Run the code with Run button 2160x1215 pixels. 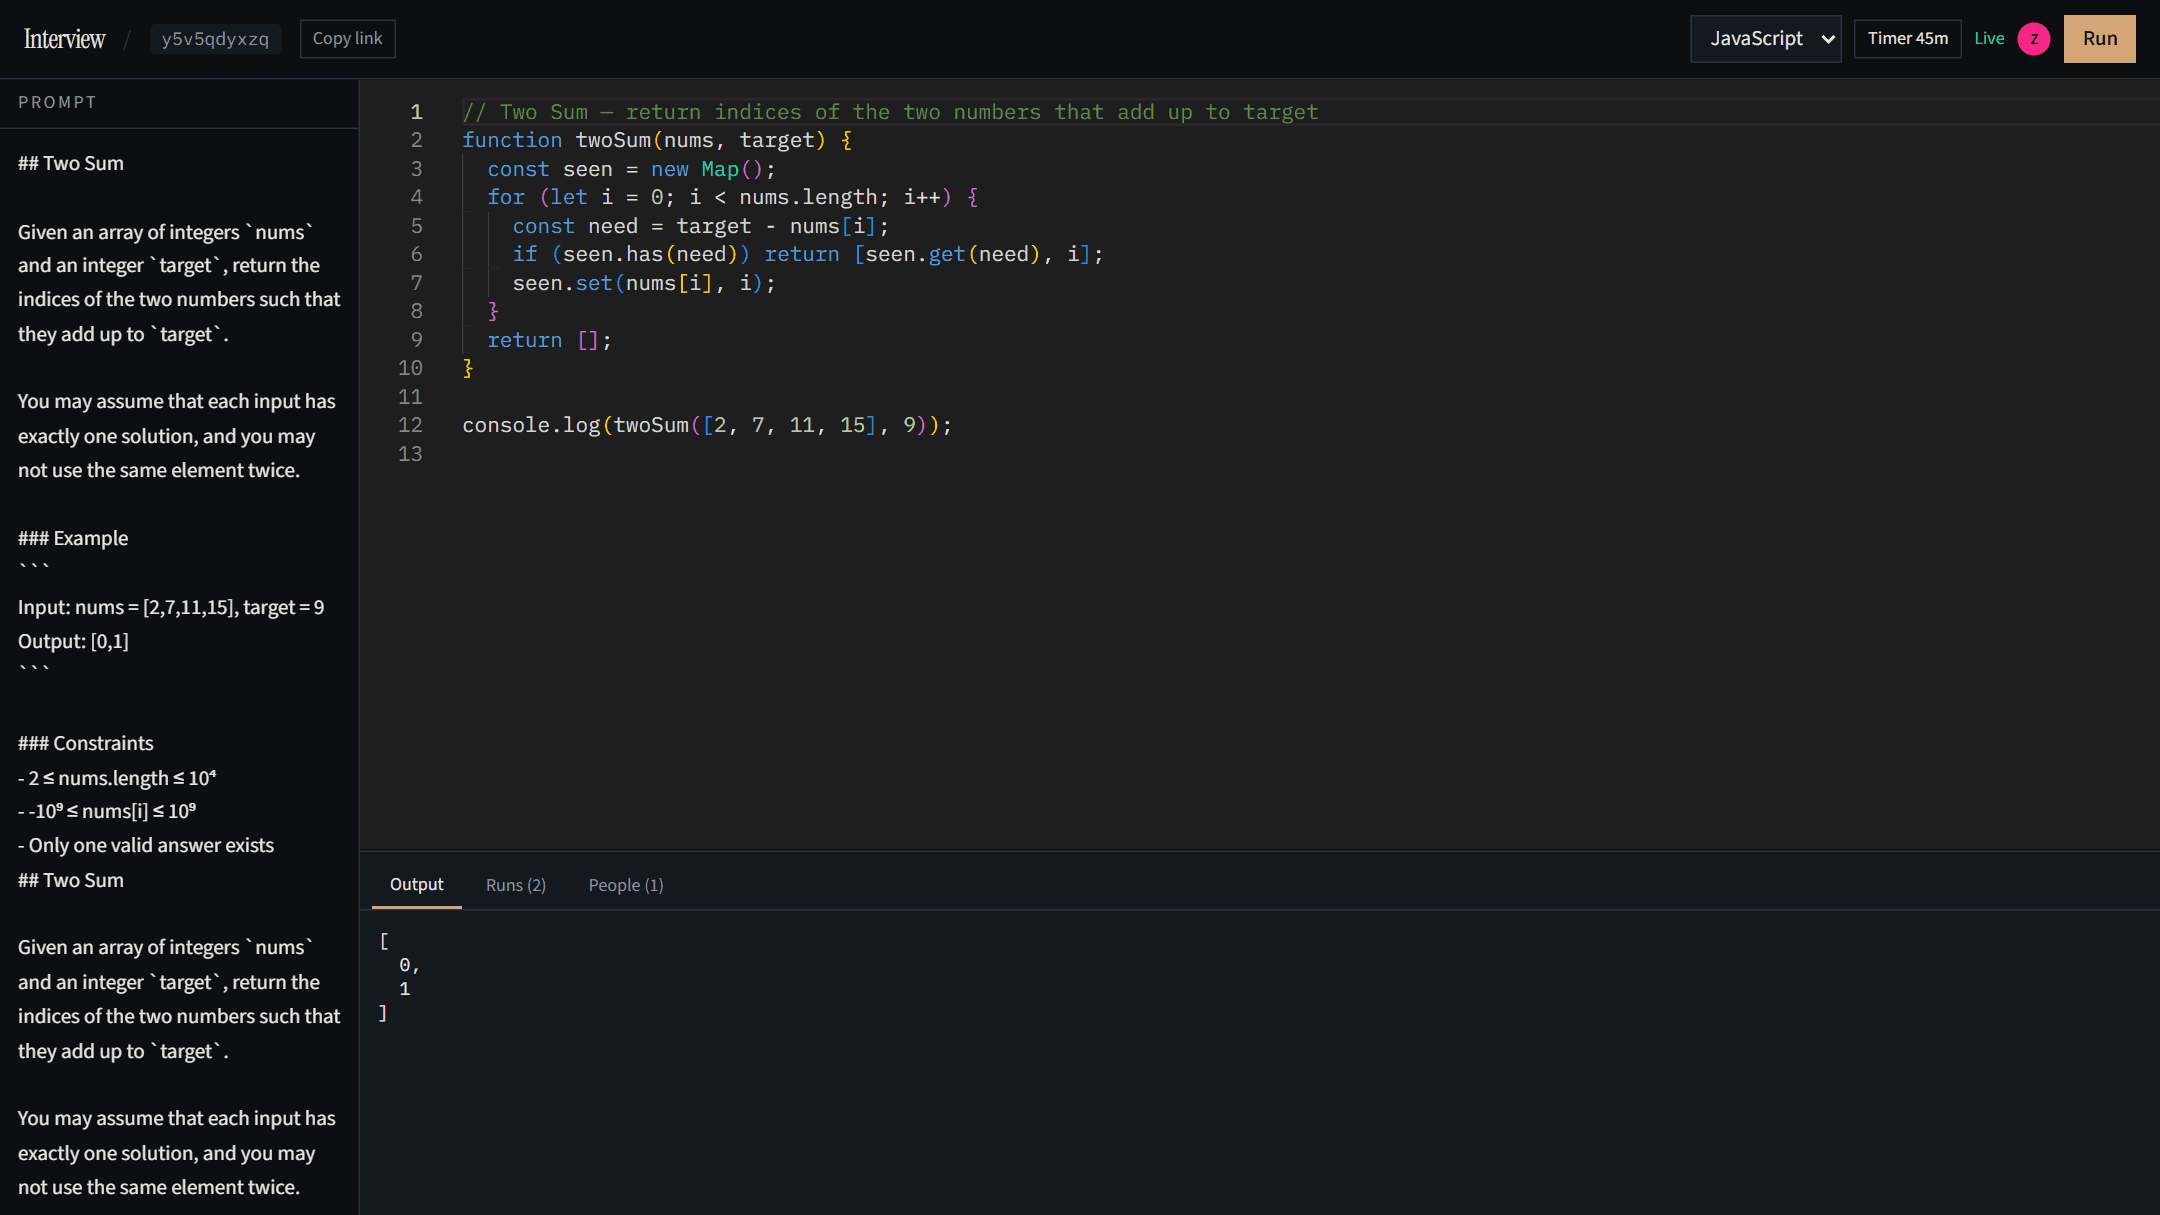(2099, 39)
